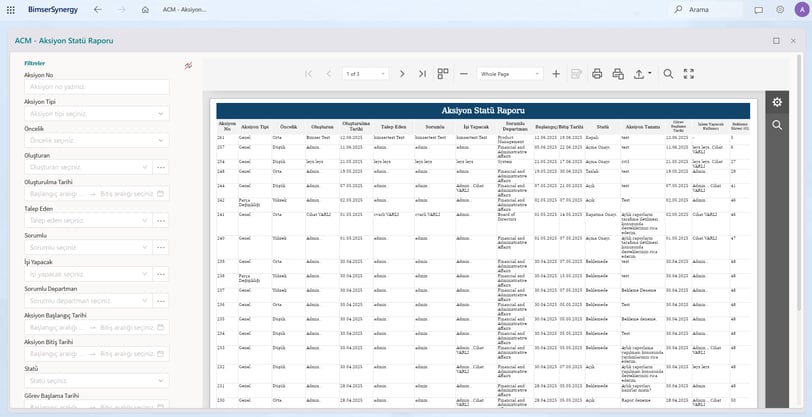This screenshot has width=812, height=417.
Task: Open the ACM - Aksiyon breadcrumb tab
Action: pyautogui.click(x=184, y=10)
